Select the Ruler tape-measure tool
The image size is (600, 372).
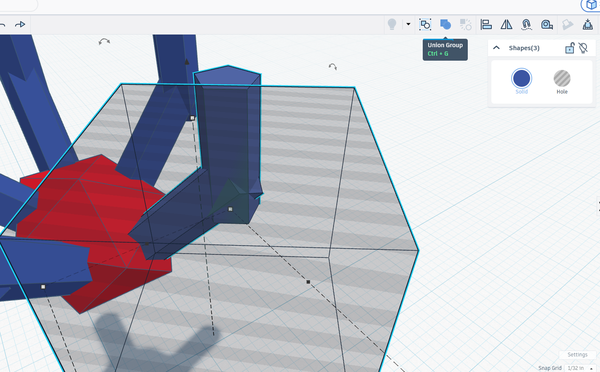coord(547,24)
